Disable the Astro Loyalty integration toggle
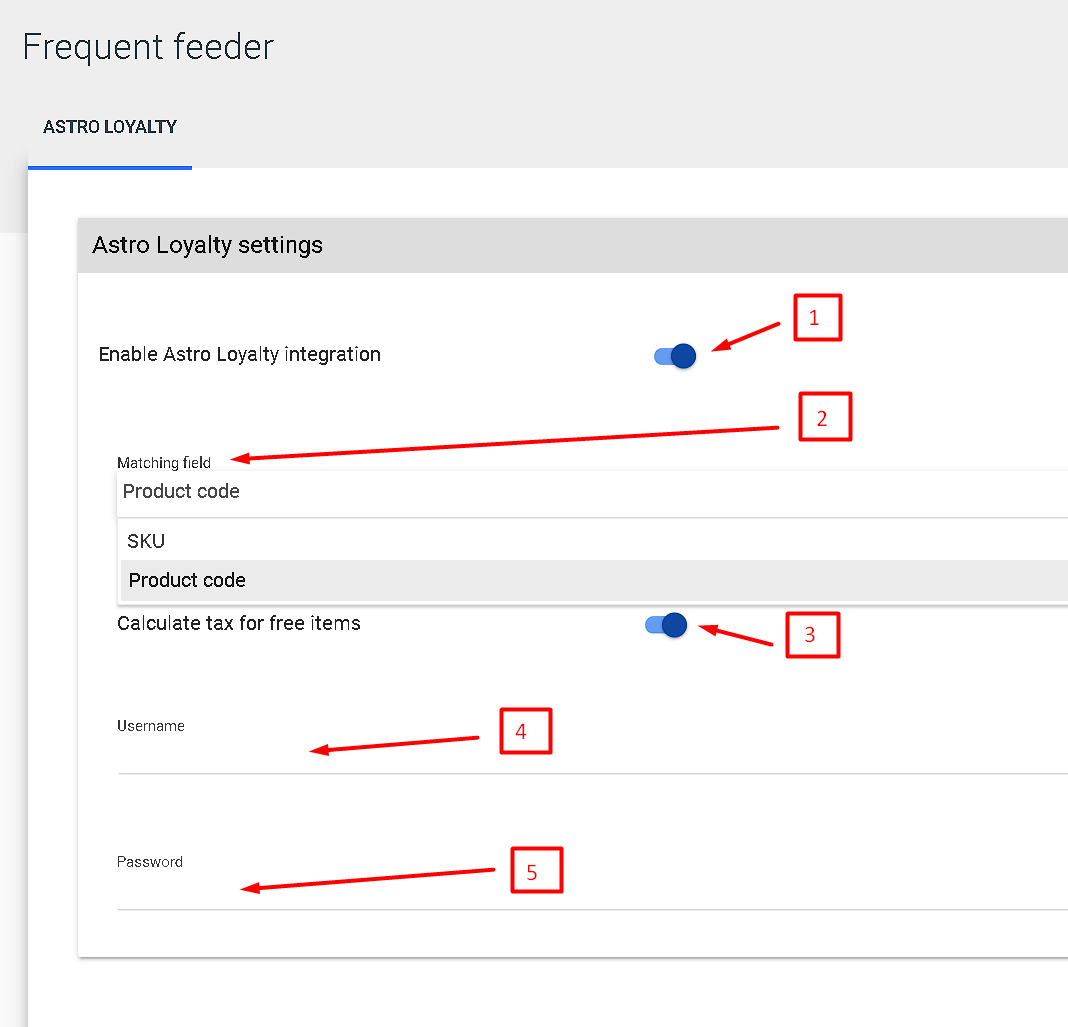The width and height of the screenshot is (1068, 1027). click(676, 355)
